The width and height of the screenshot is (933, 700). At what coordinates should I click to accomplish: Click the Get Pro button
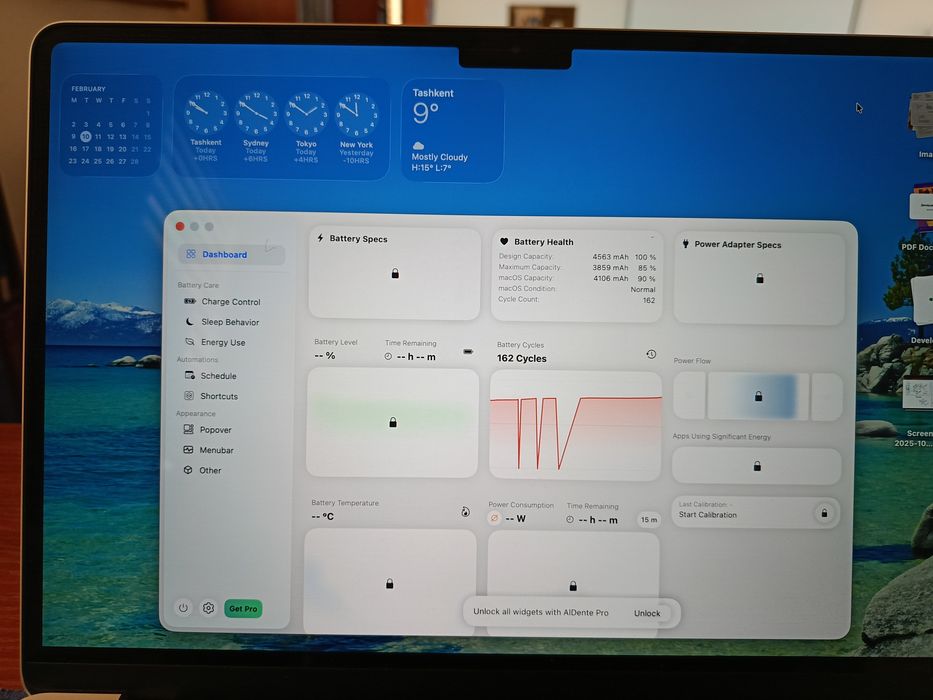point(243,608)
